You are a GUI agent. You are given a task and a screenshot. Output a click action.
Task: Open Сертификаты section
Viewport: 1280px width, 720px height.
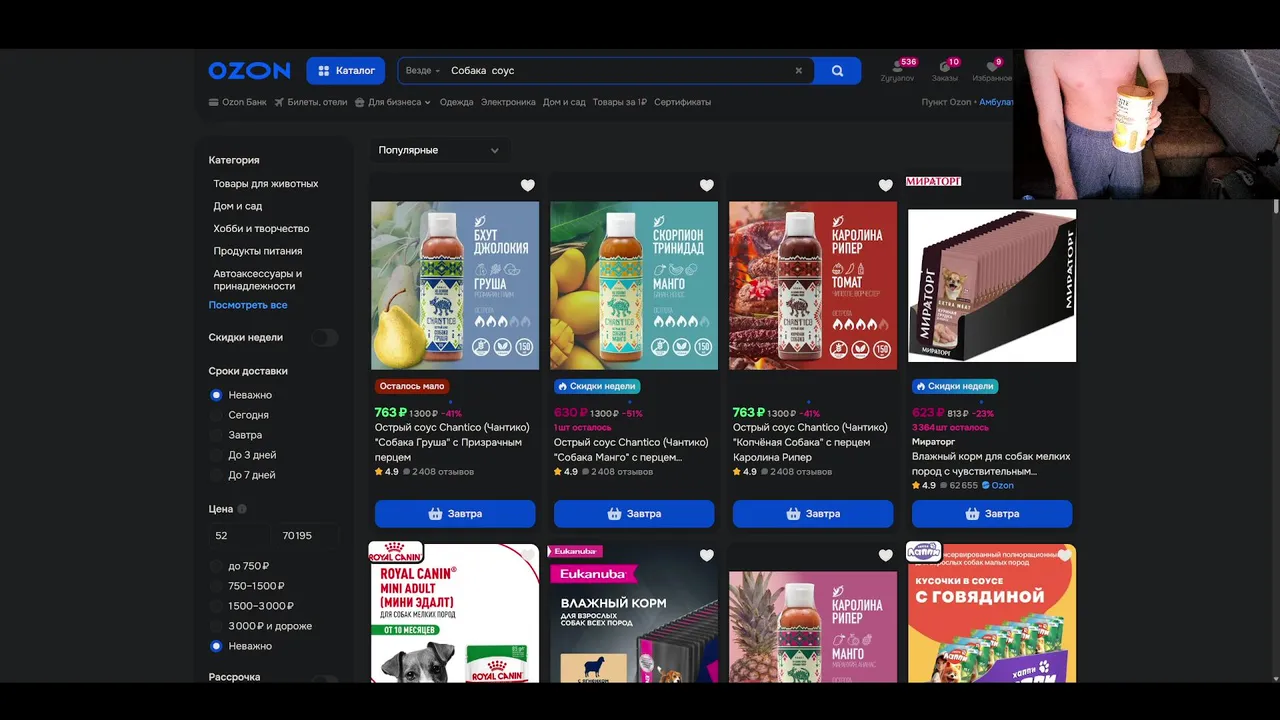coord(683,102)
